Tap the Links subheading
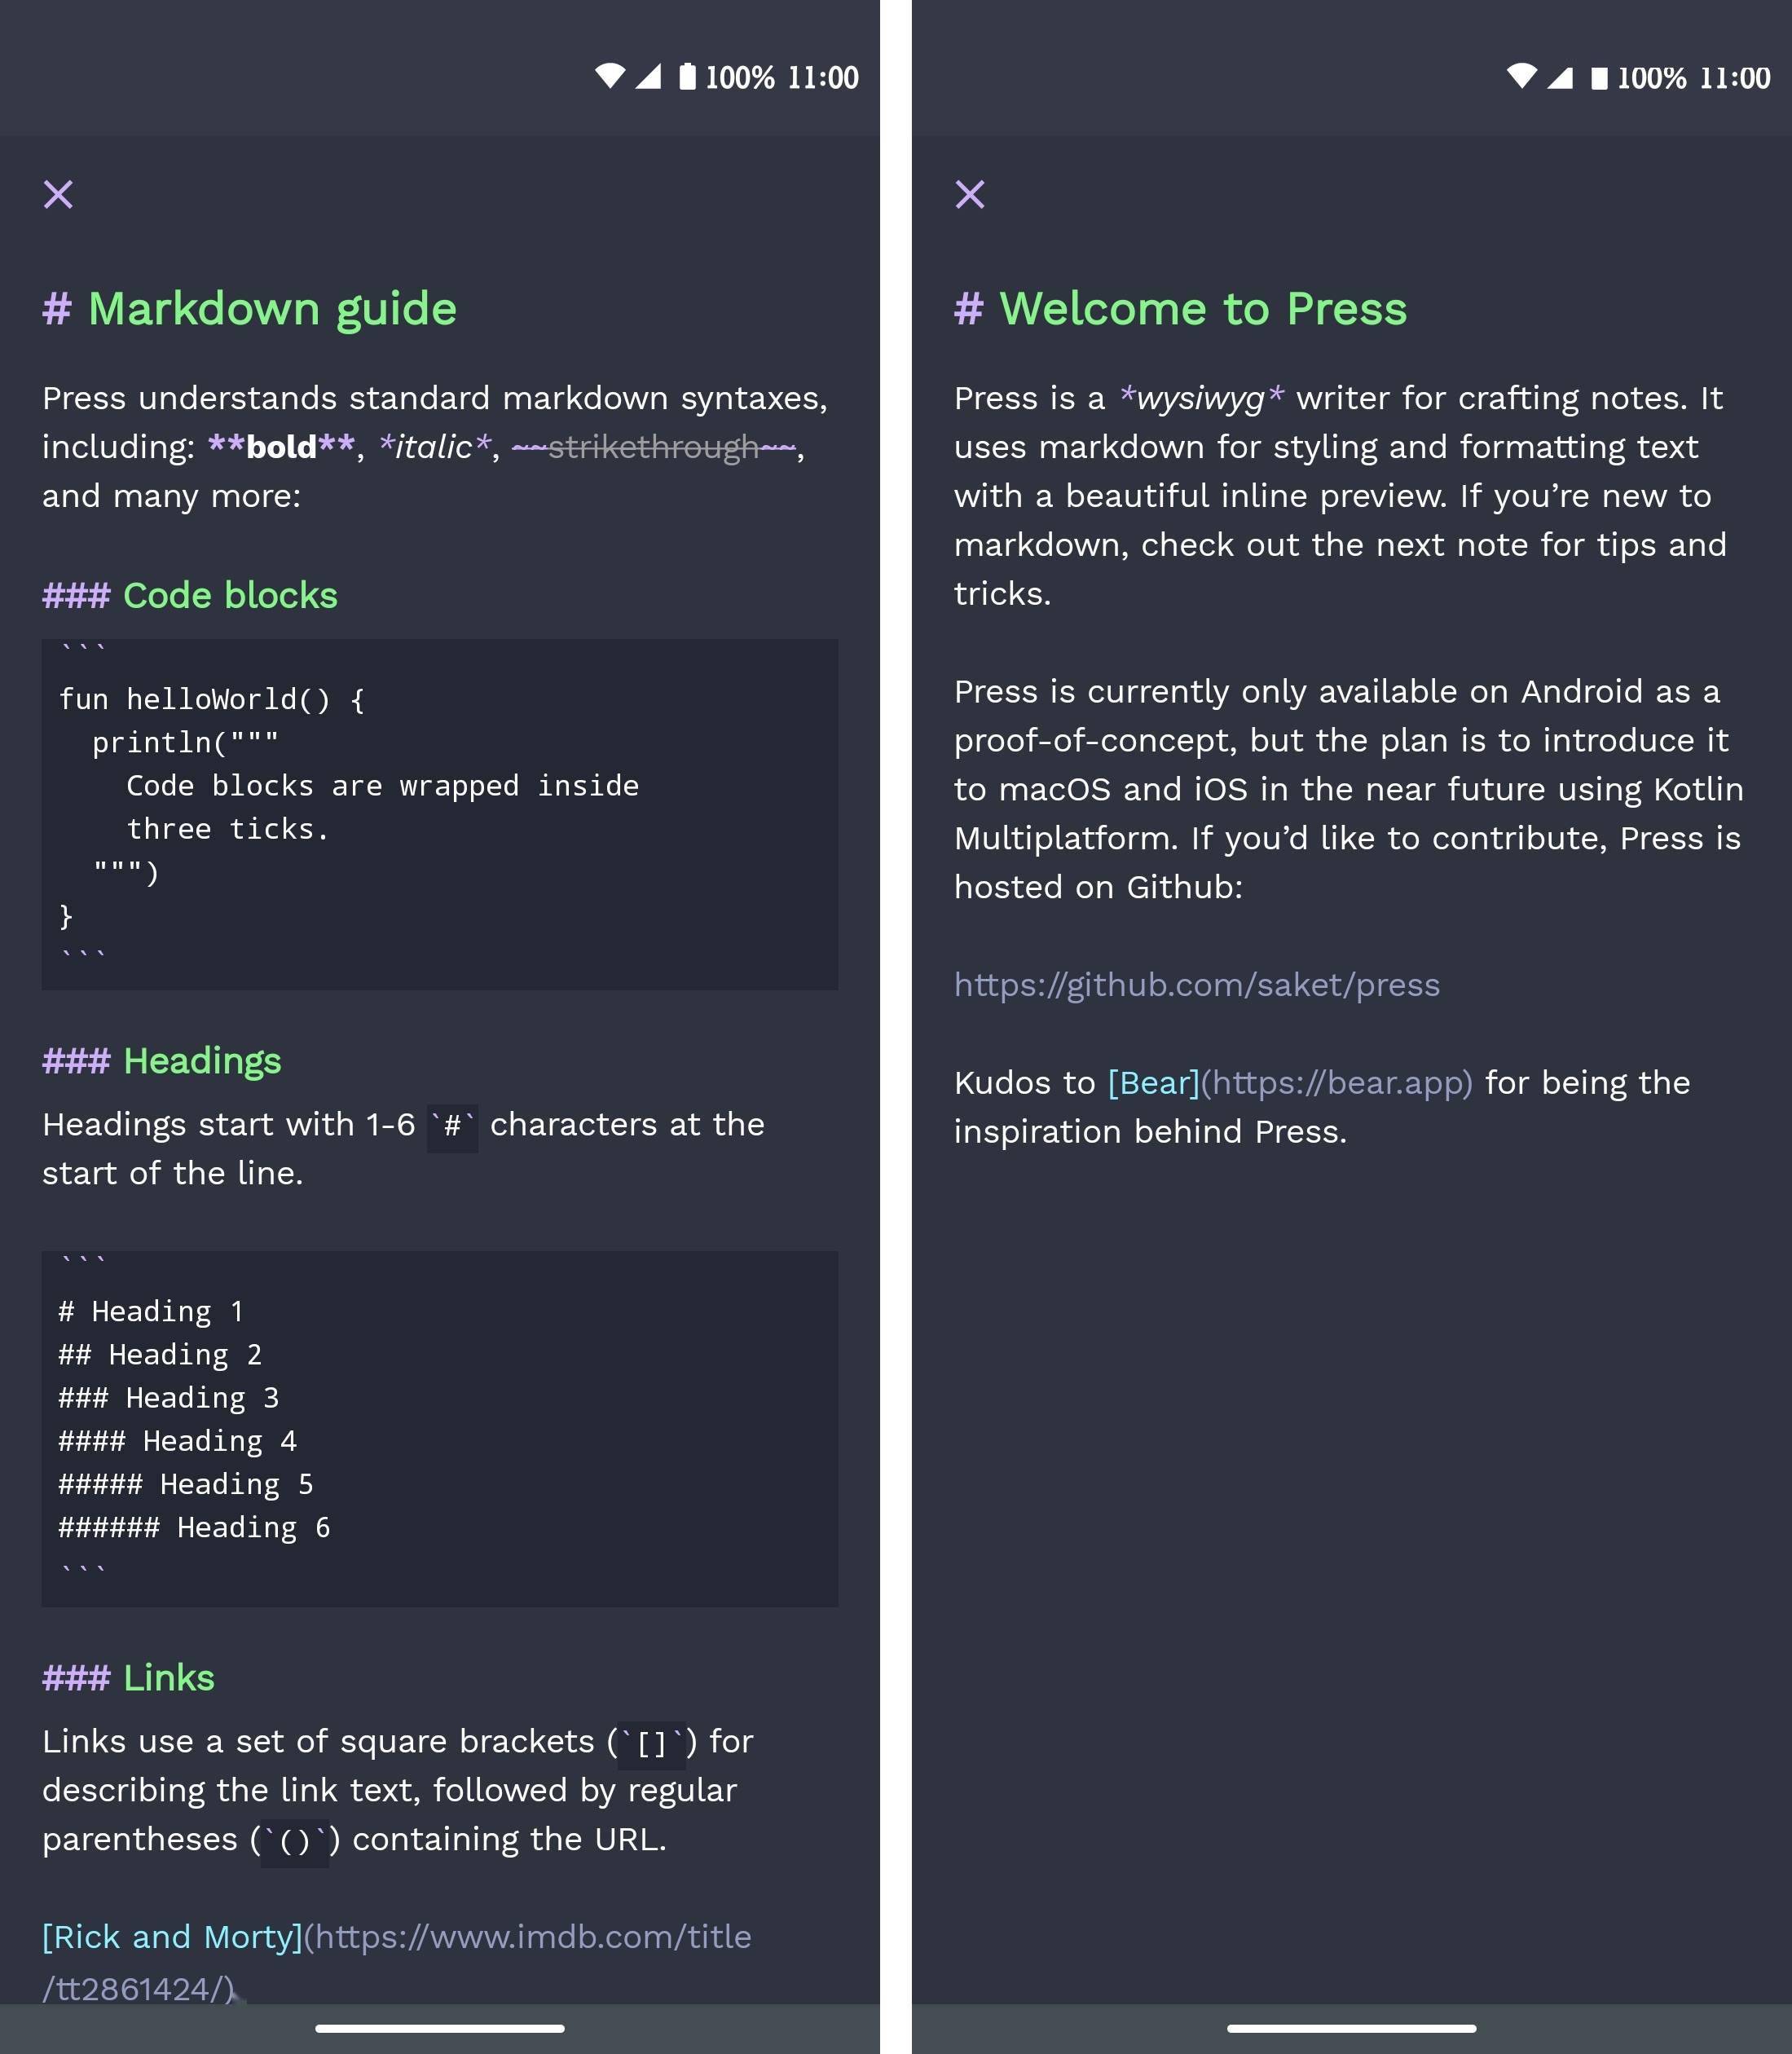The image size is (1792, 2054). click(168, 1678)
